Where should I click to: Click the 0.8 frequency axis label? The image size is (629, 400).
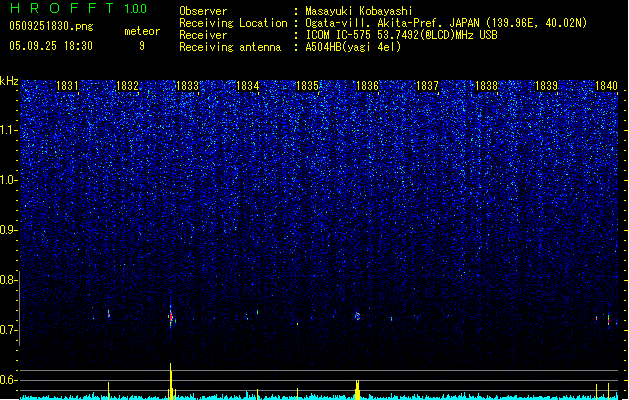8,280
